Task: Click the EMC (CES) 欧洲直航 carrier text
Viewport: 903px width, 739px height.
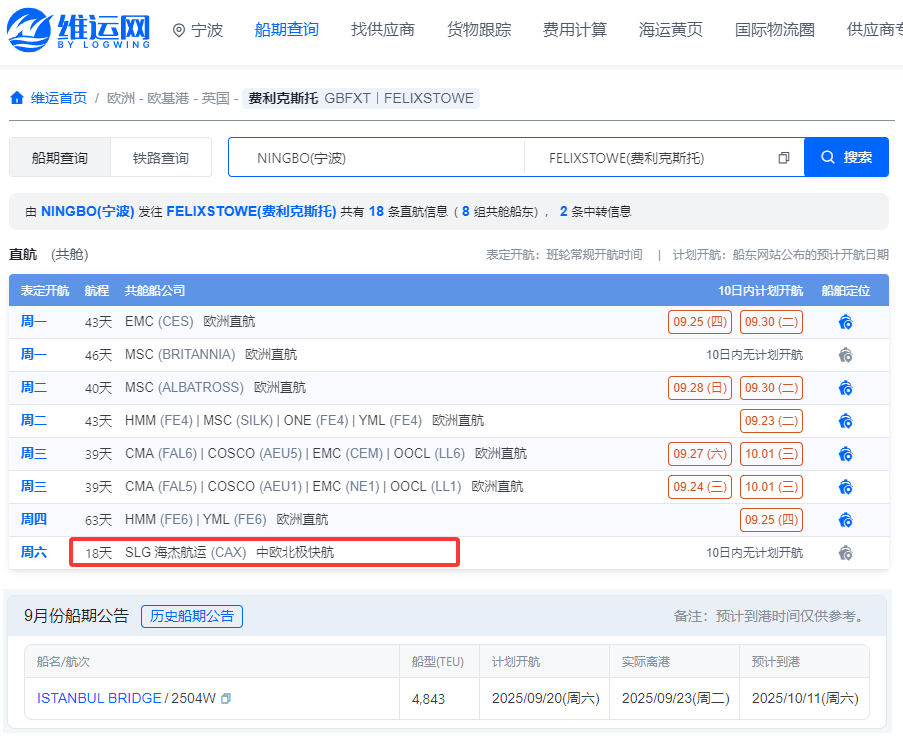Action: 190,321
